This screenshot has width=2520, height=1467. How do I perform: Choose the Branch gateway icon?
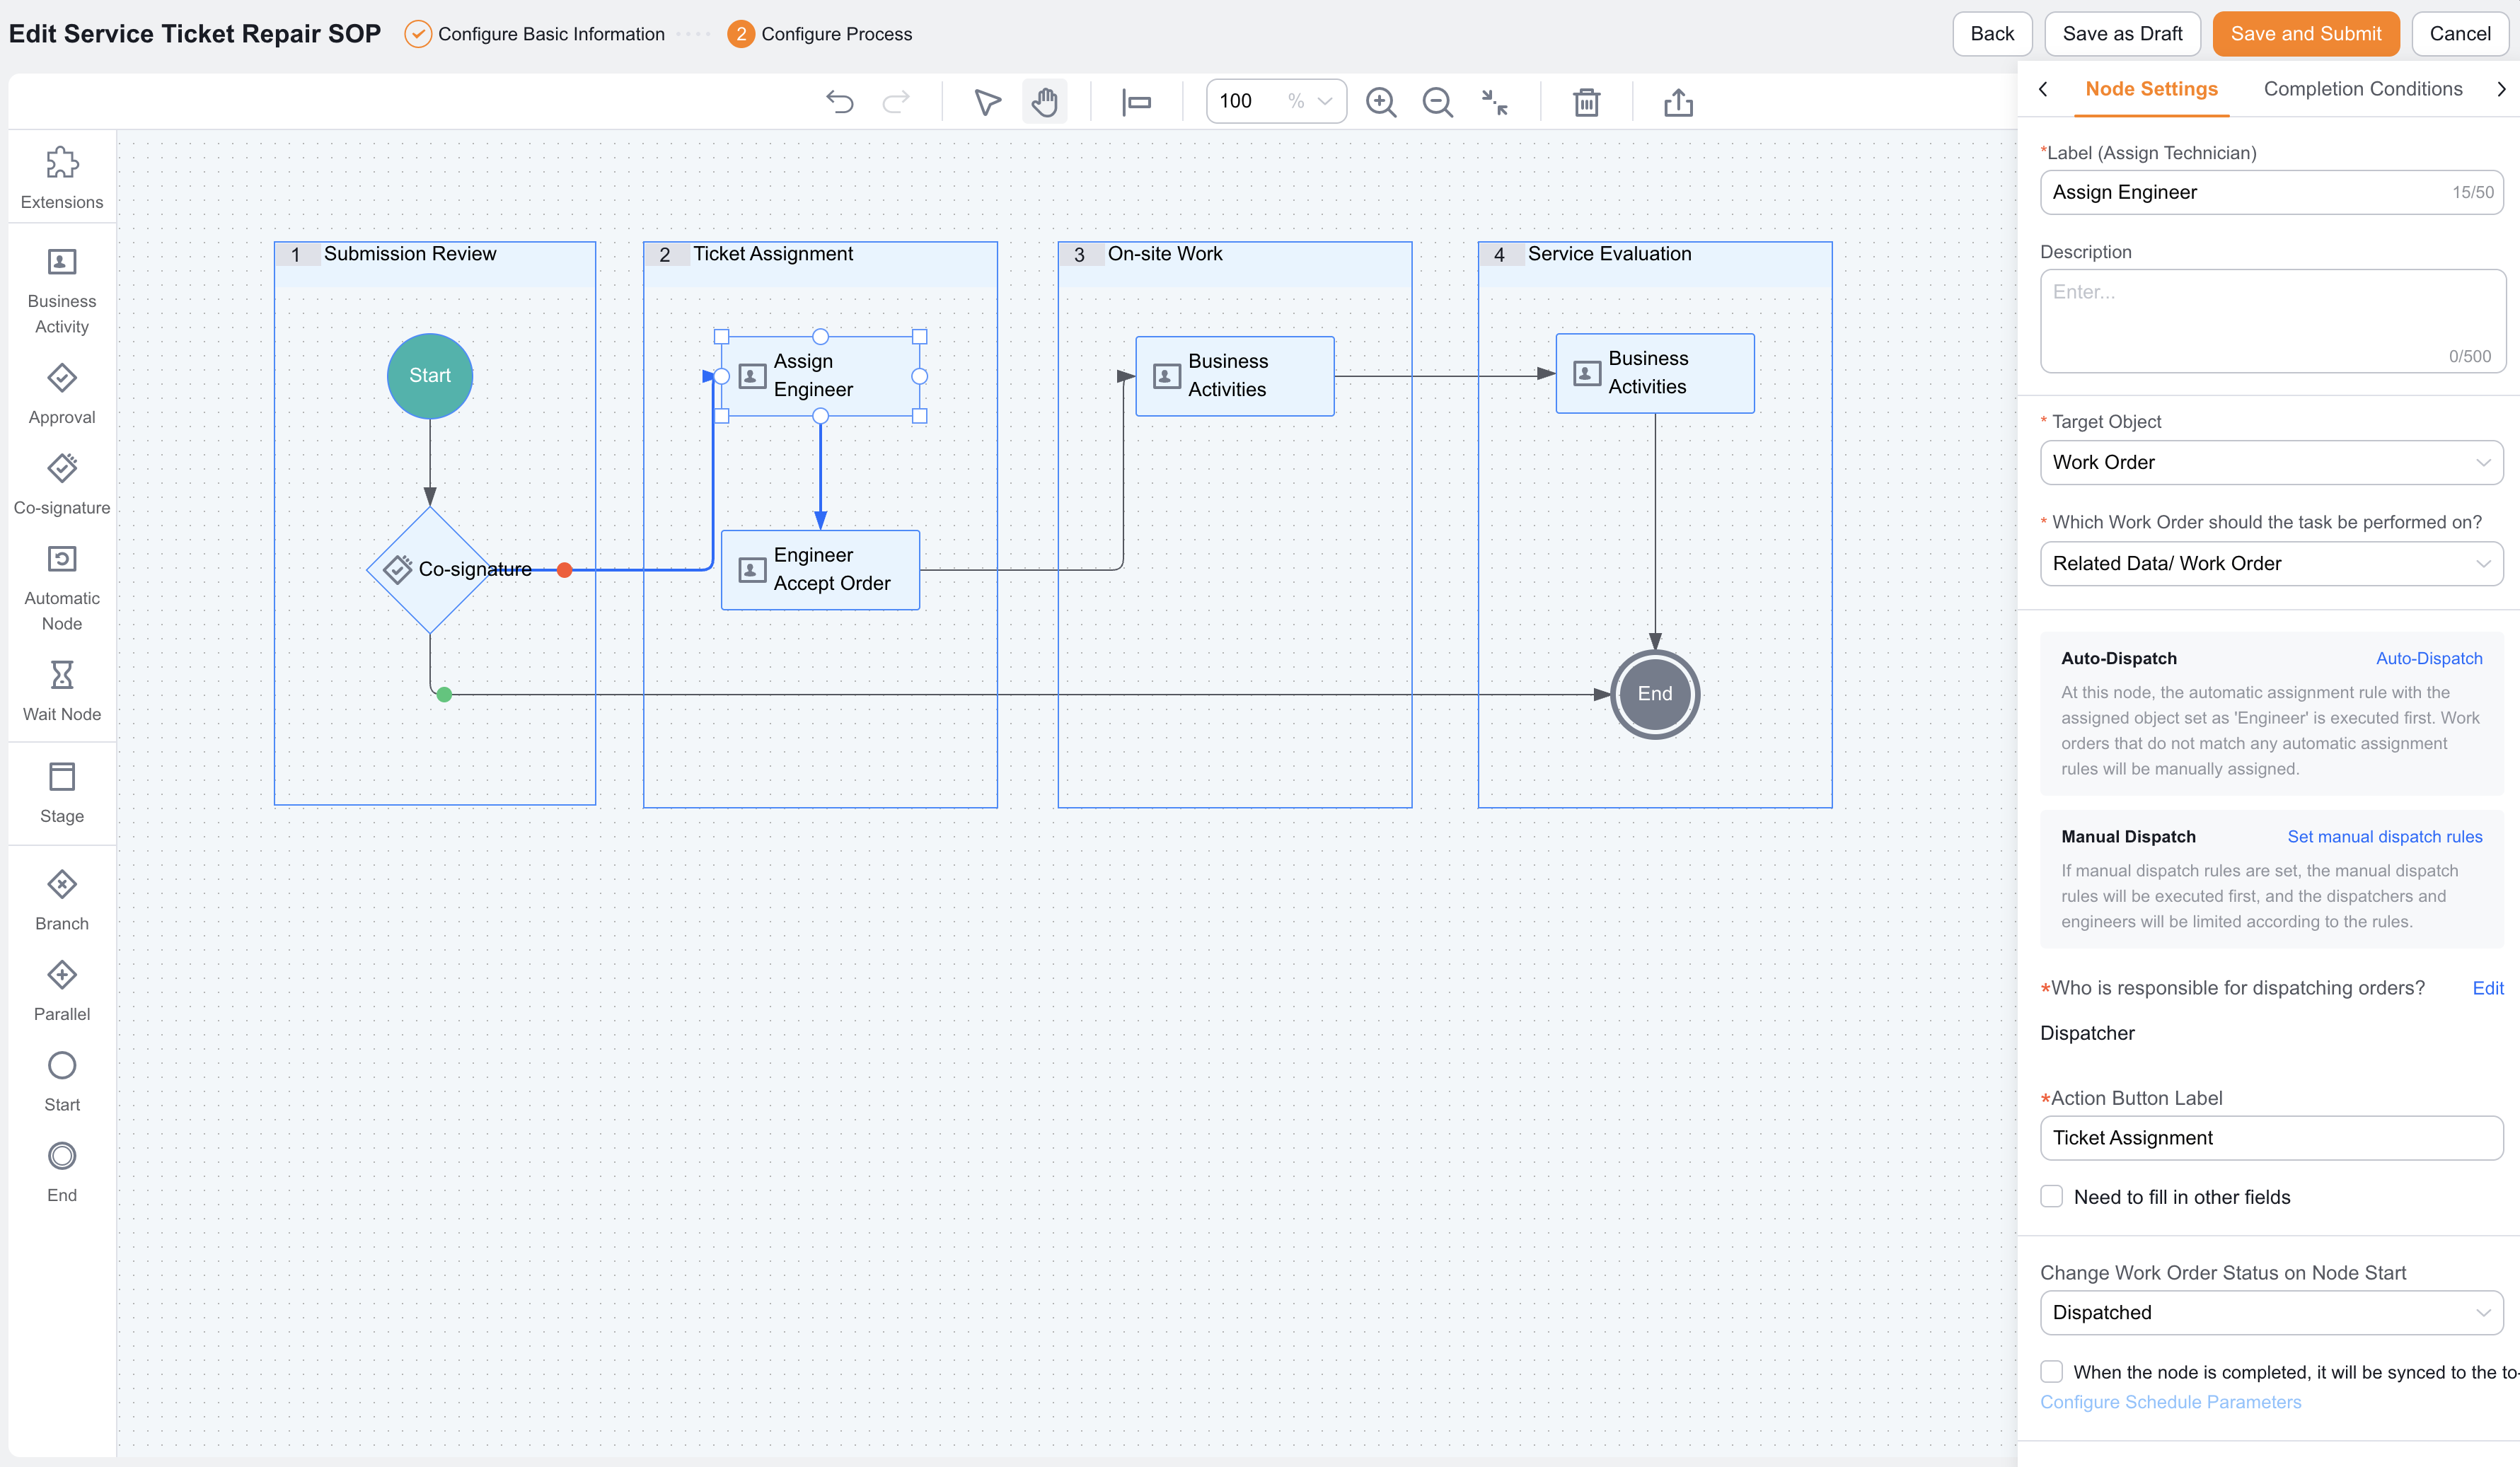[62, 884]
